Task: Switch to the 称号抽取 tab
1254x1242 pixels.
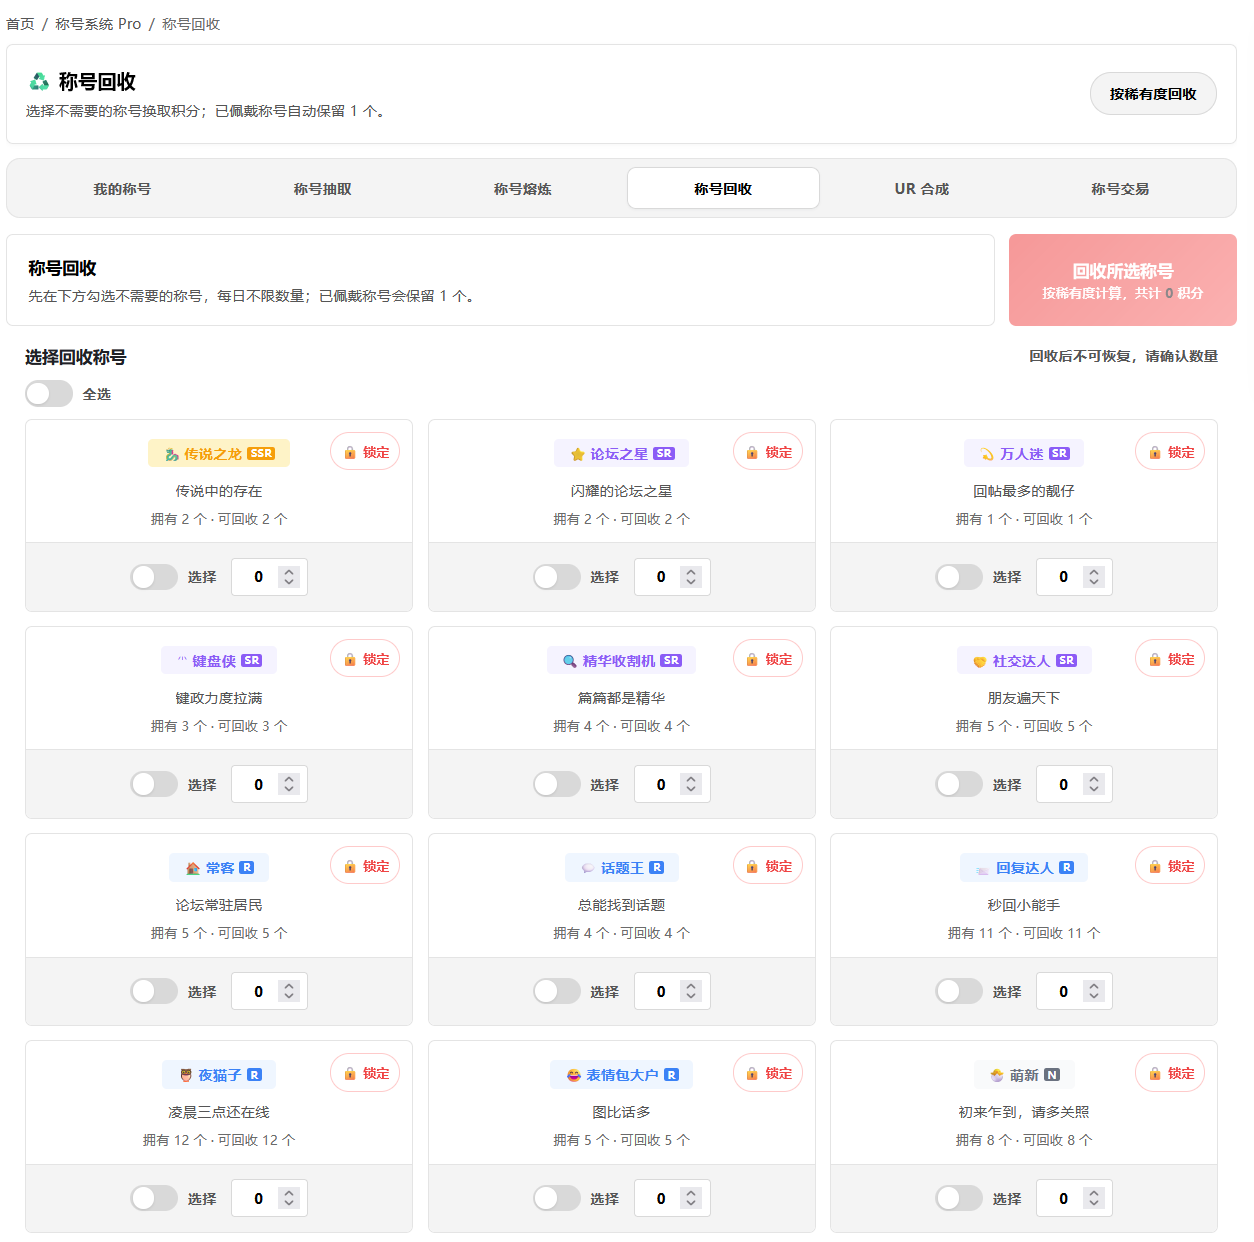Action: coord(322,188)
